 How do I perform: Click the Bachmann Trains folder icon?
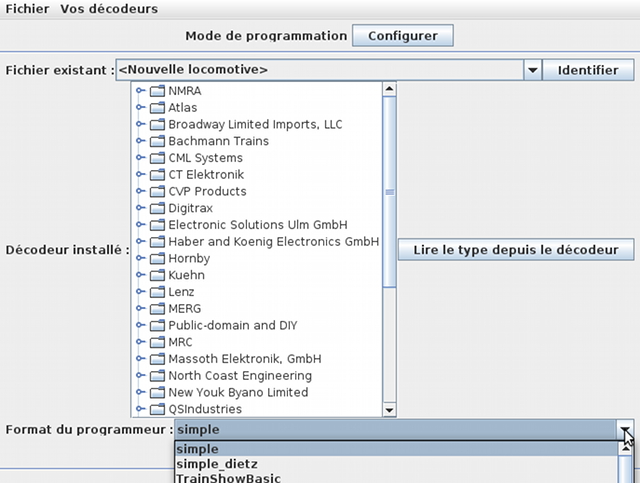tap(157, 141)
